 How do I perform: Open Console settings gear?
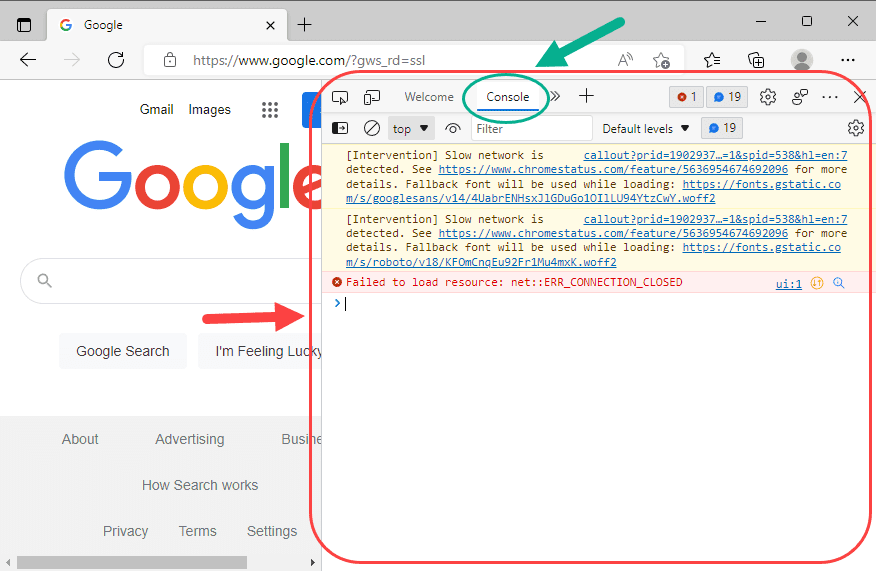point(855,128)
